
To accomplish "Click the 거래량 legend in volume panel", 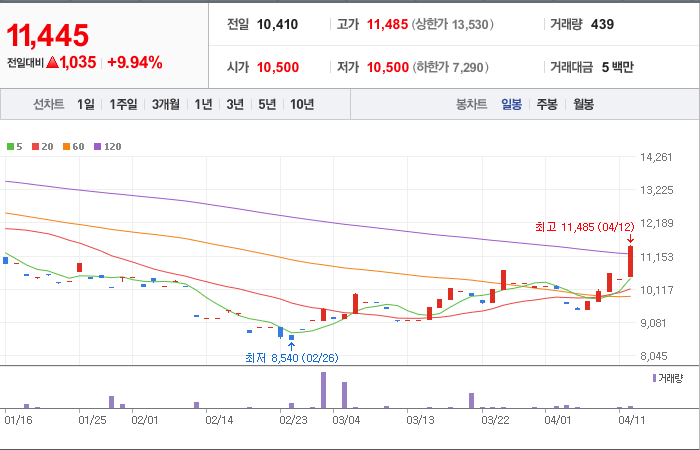I will (667, 379).
